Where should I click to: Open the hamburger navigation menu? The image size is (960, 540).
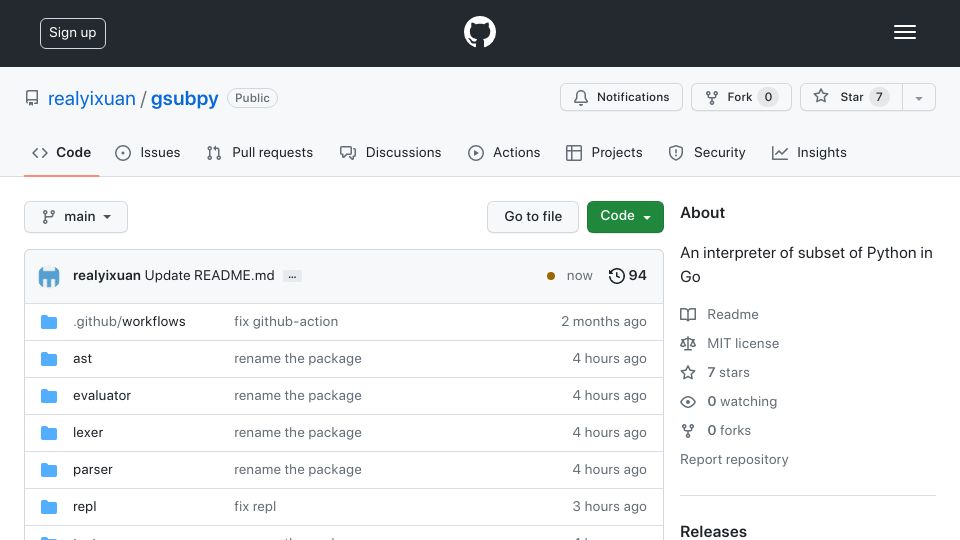click(x=904, y=32)
